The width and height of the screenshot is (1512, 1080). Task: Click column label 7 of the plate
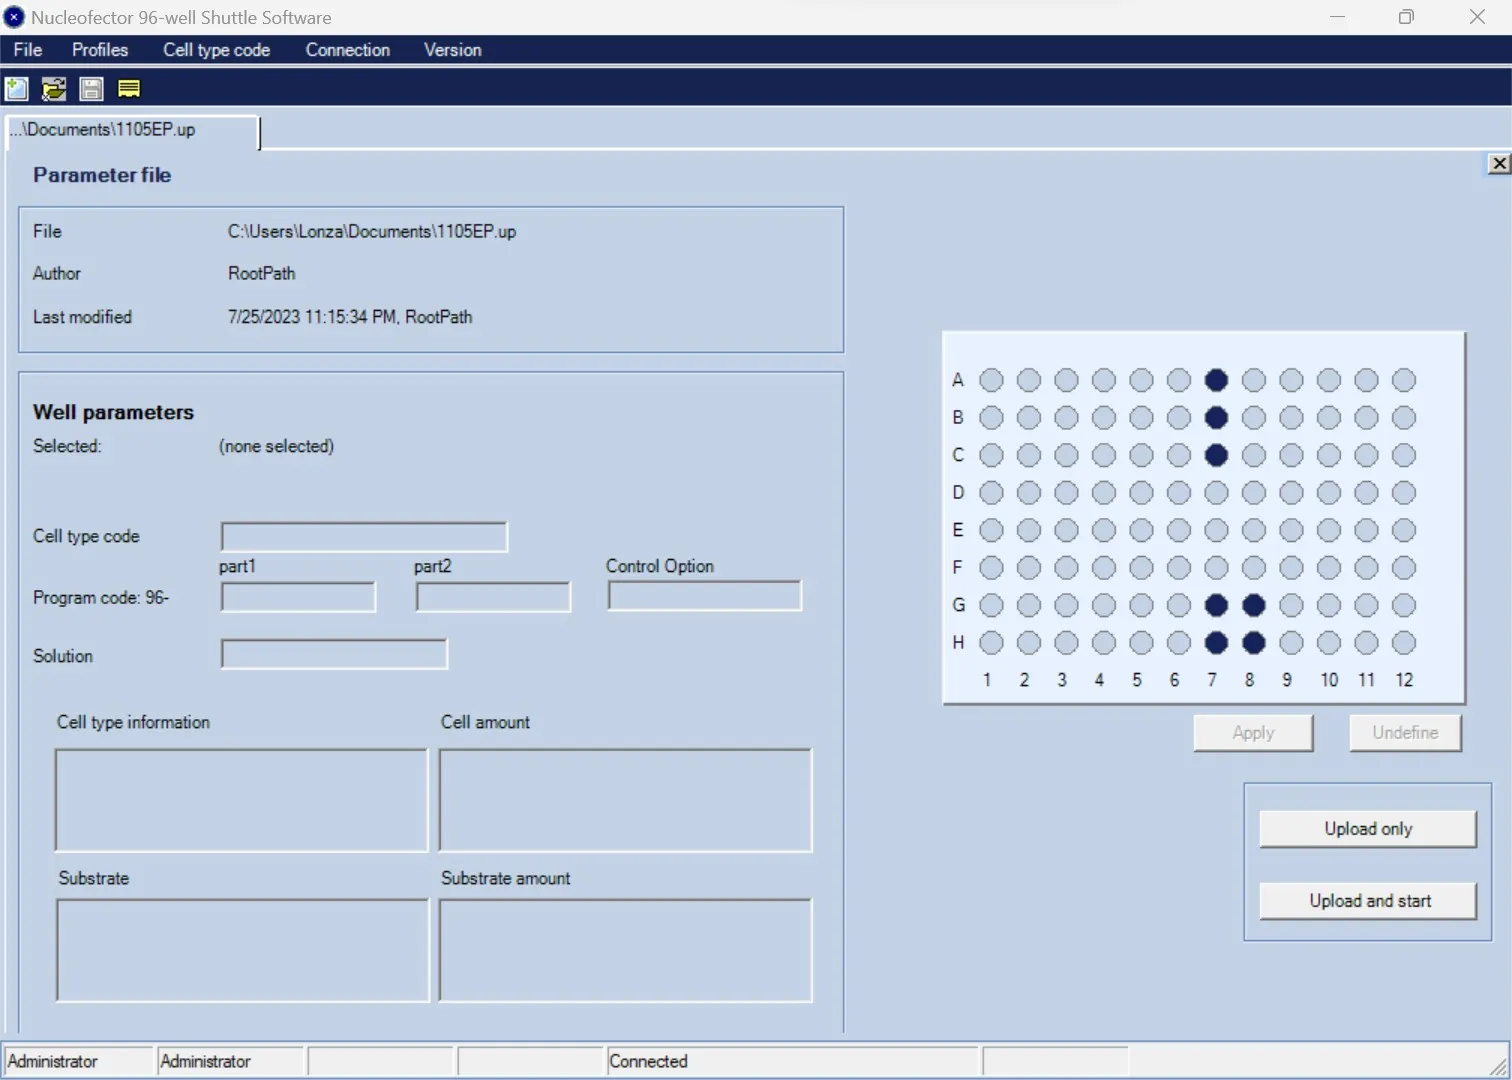(1212, 680)
